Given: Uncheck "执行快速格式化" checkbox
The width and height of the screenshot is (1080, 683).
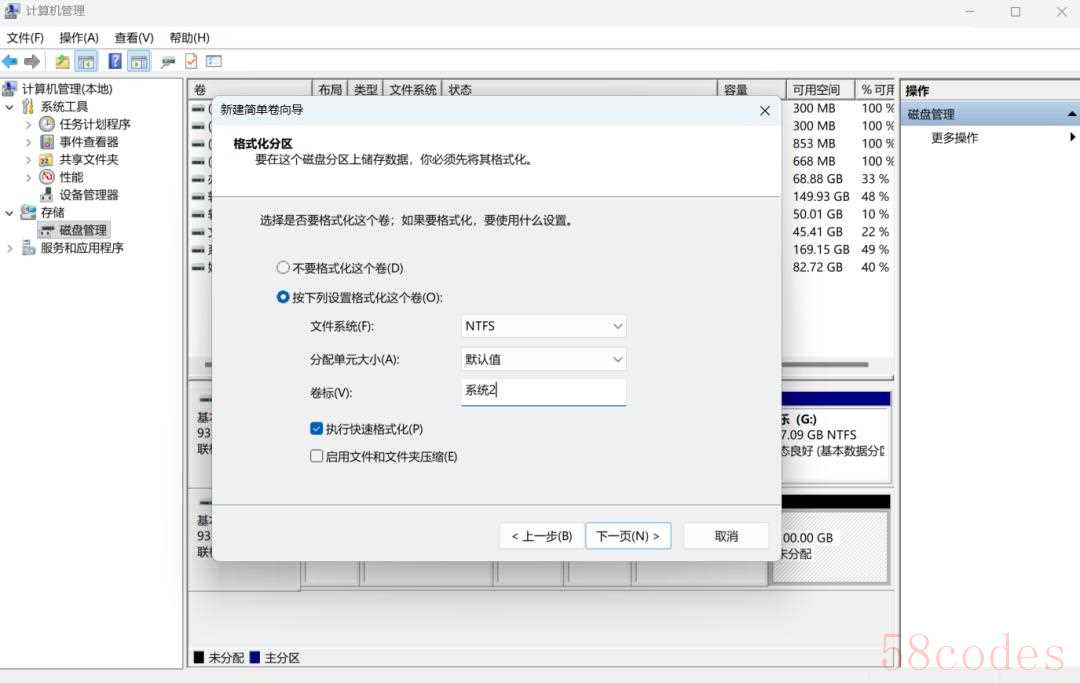Looking at the screenshot, I should tap(316, 429).
